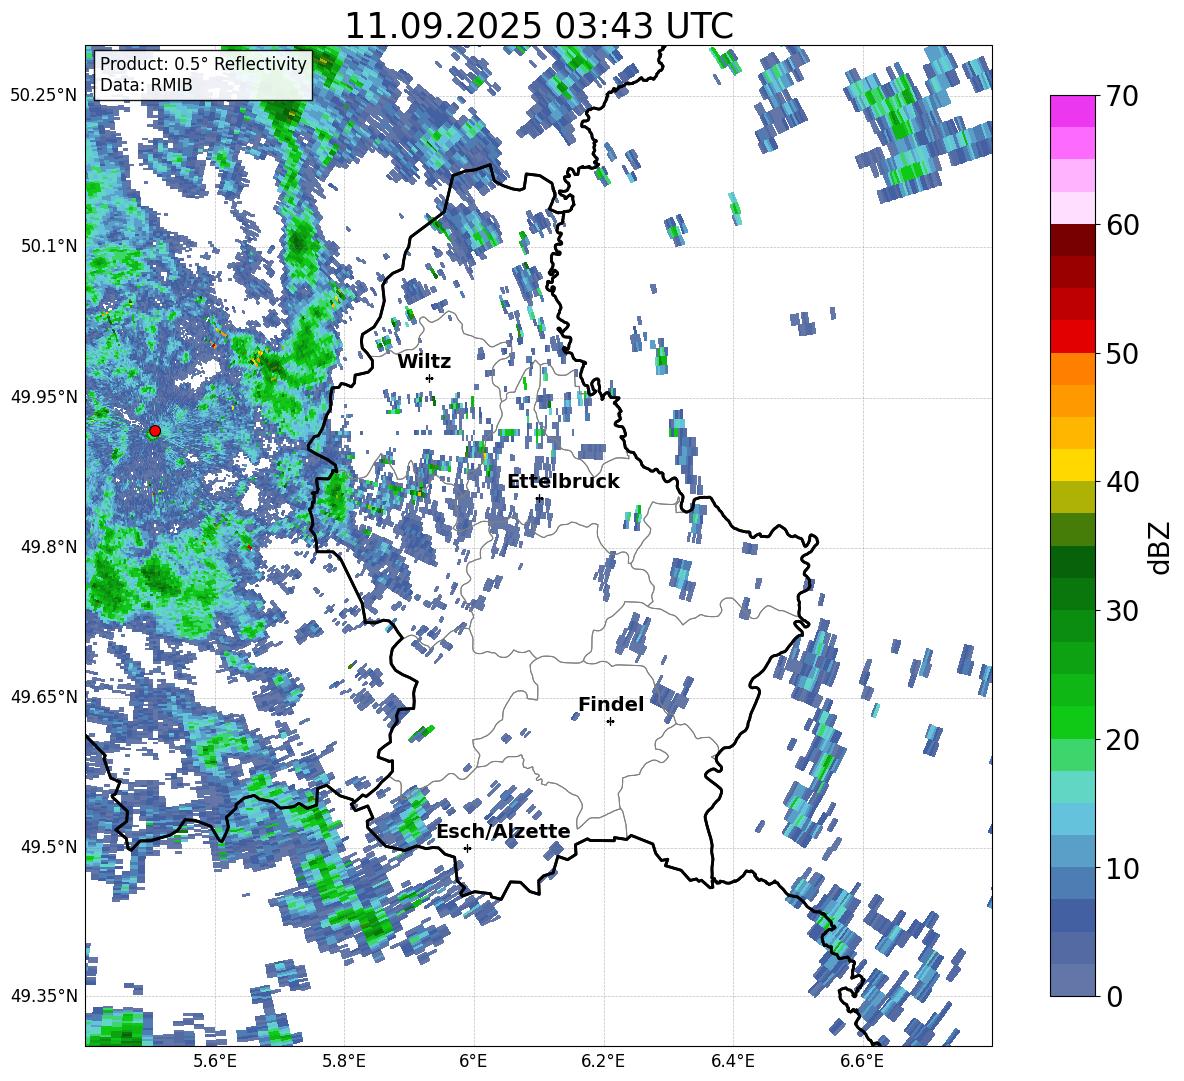Click the latitude label 50.1°N

tap(48, 246)
